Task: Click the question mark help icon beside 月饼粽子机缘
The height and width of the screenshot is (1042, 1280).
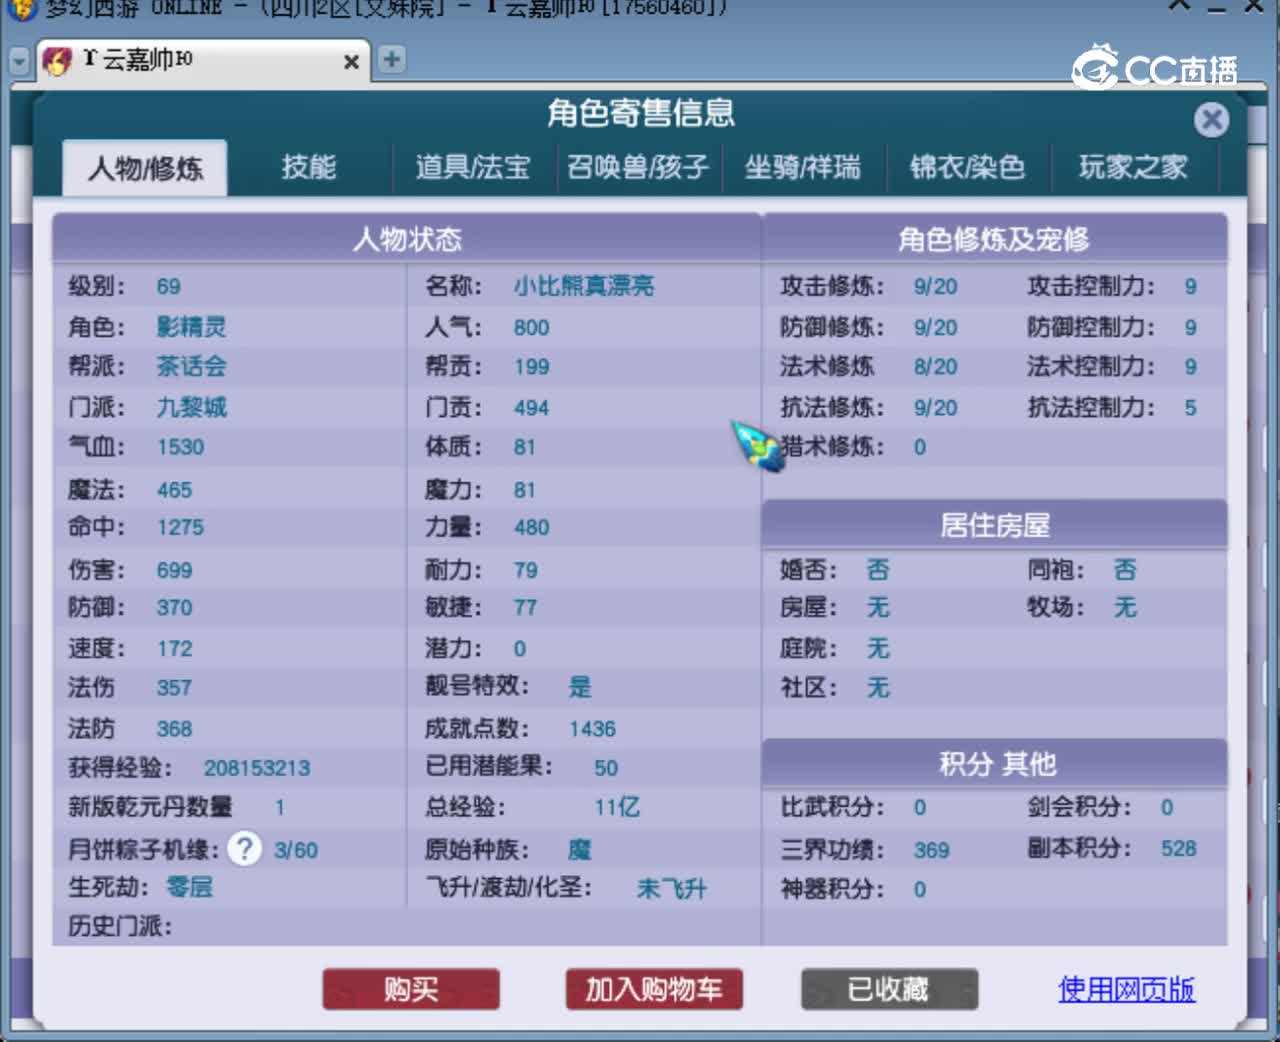Action: point(245,849)
